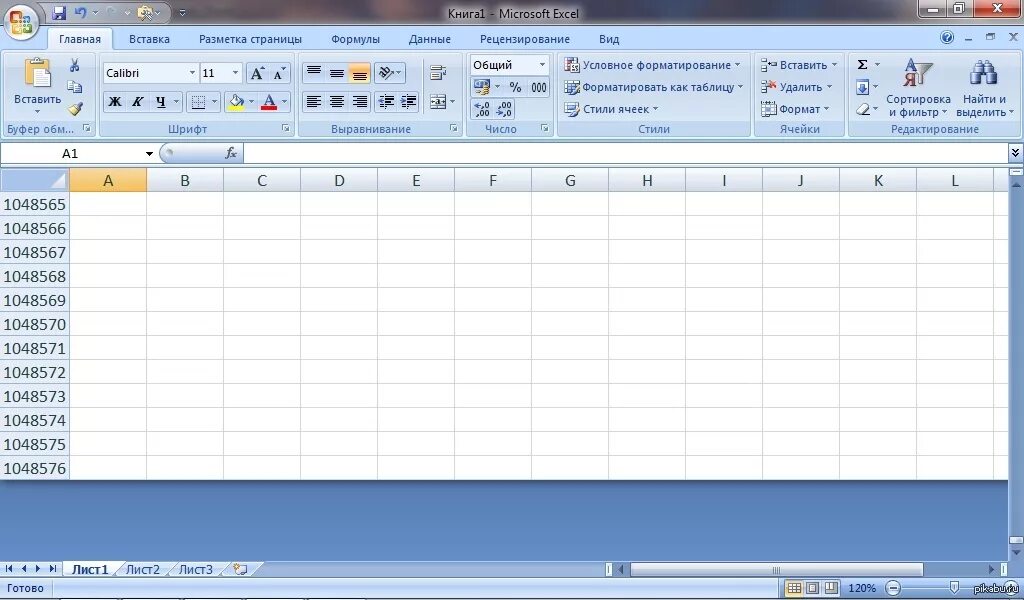The image size is (1024, 600).
Task: Open the Рецензирование tab
Action: 524,39
